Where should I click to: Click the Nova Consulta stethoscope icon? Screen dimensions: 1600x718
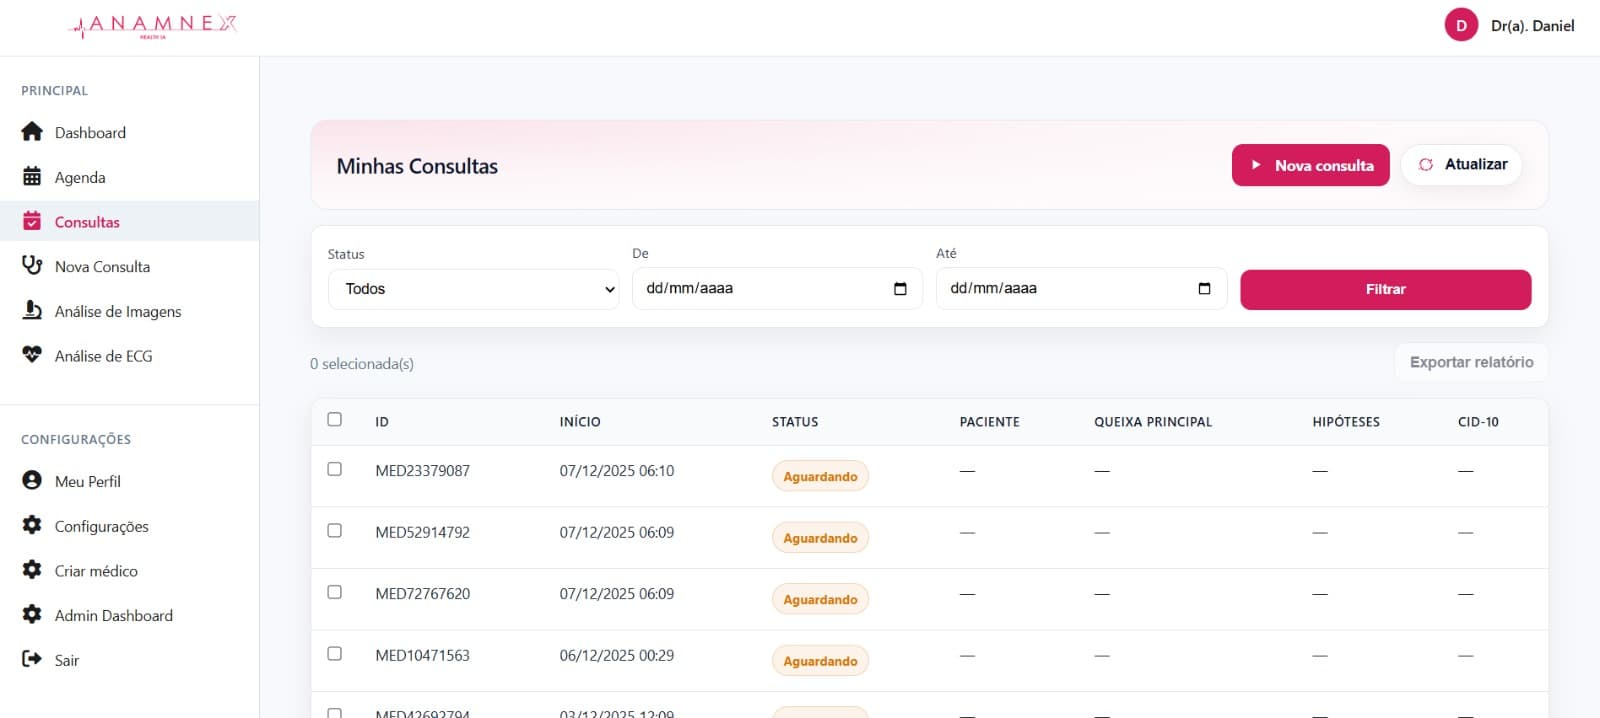point(32,266)
